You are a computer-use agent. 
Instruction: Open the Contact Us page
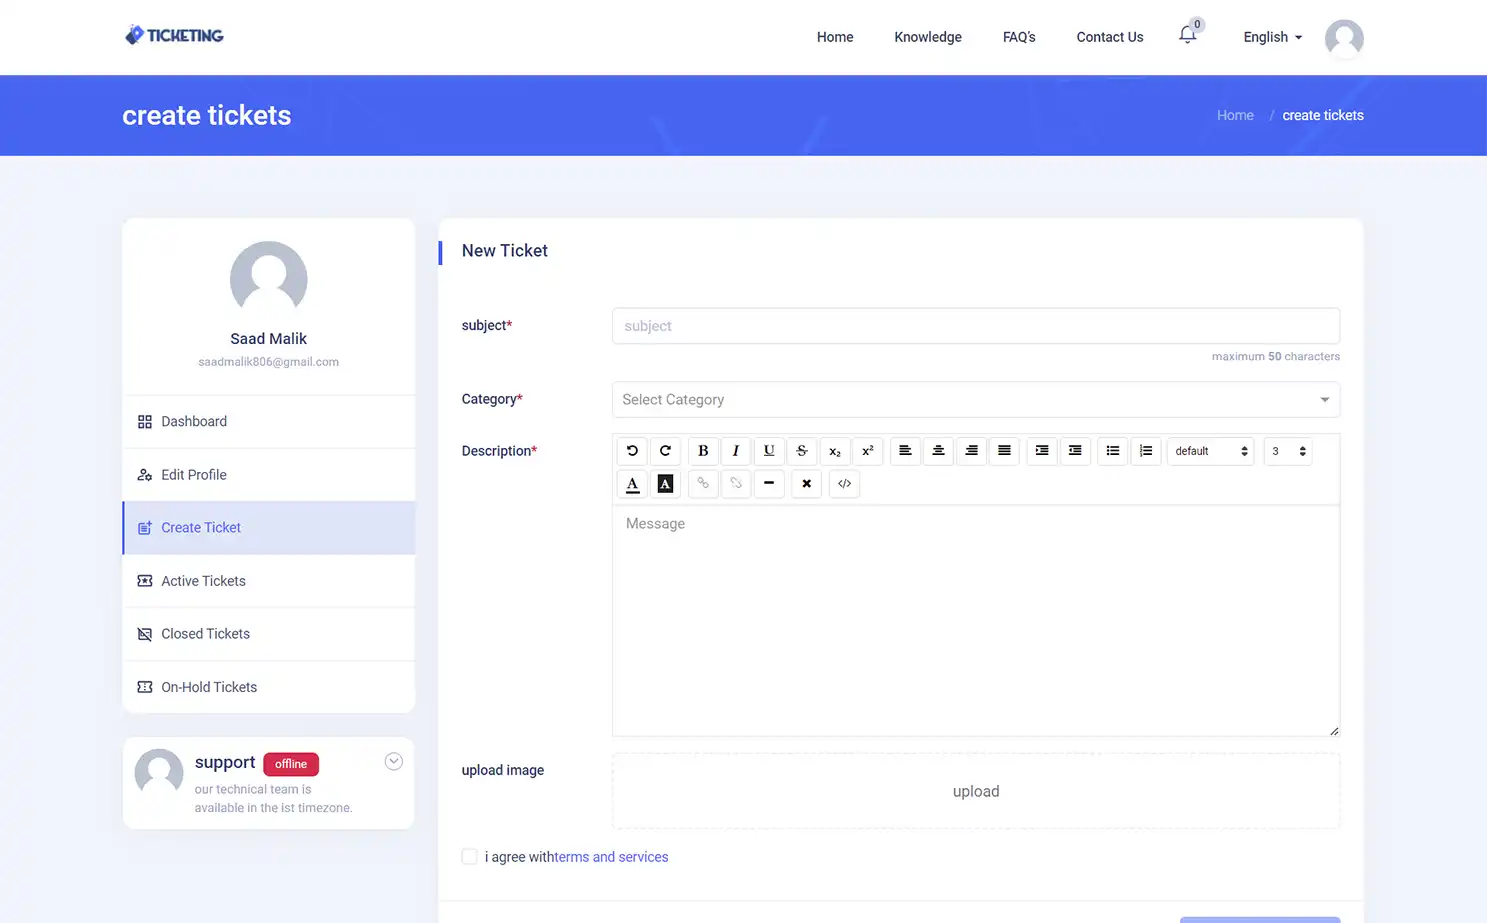tap(1109, 37)
